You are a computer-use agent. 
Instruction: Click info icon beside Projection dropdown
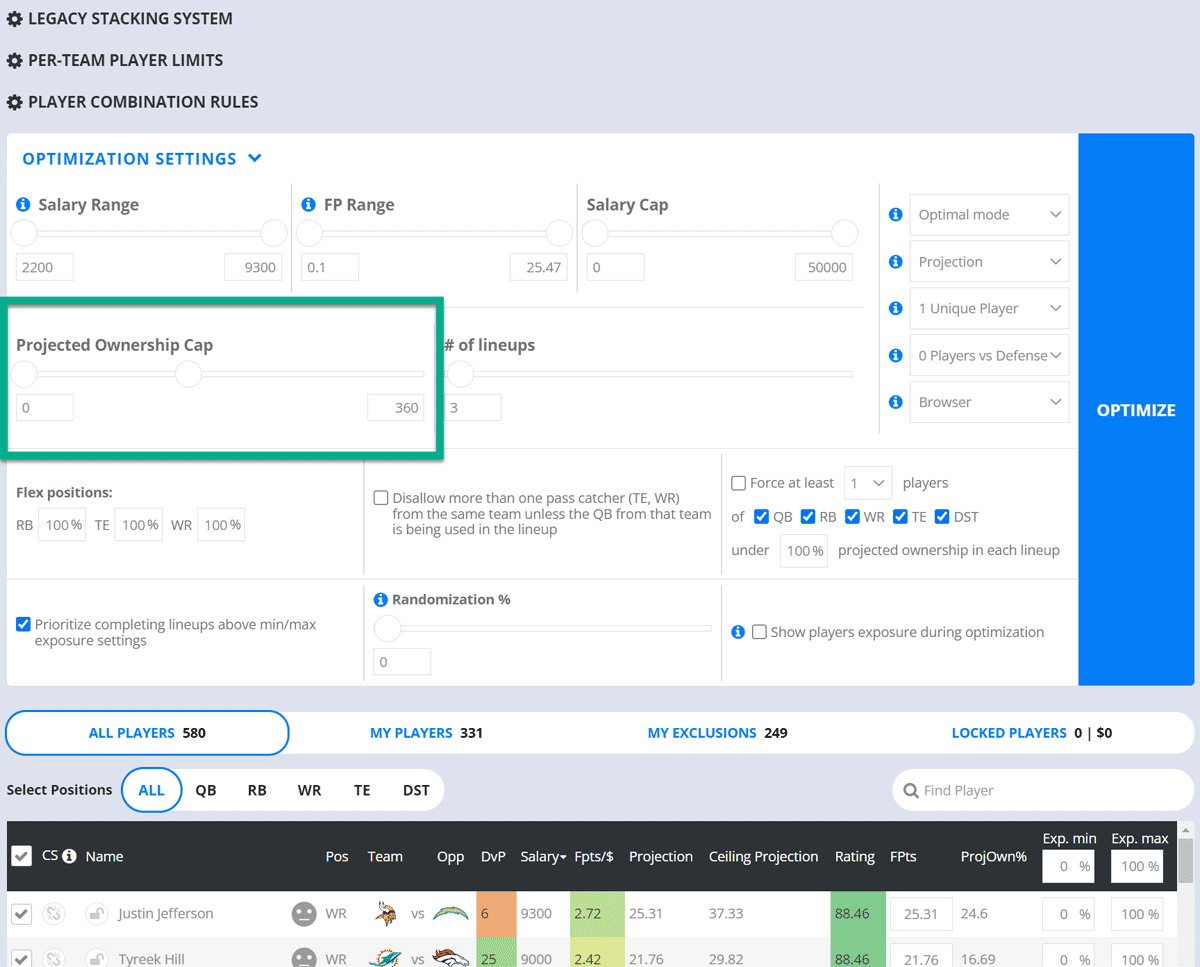point(896,262)
